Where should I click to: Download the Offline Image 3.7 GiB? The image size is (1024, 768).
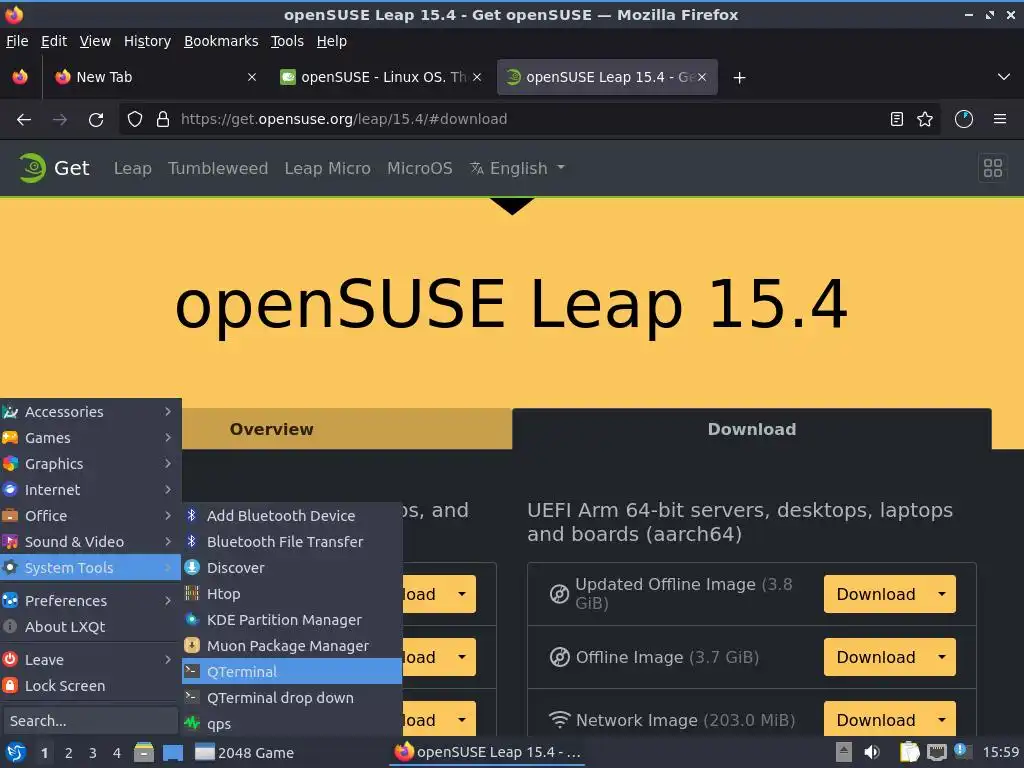tap(876, 657)
